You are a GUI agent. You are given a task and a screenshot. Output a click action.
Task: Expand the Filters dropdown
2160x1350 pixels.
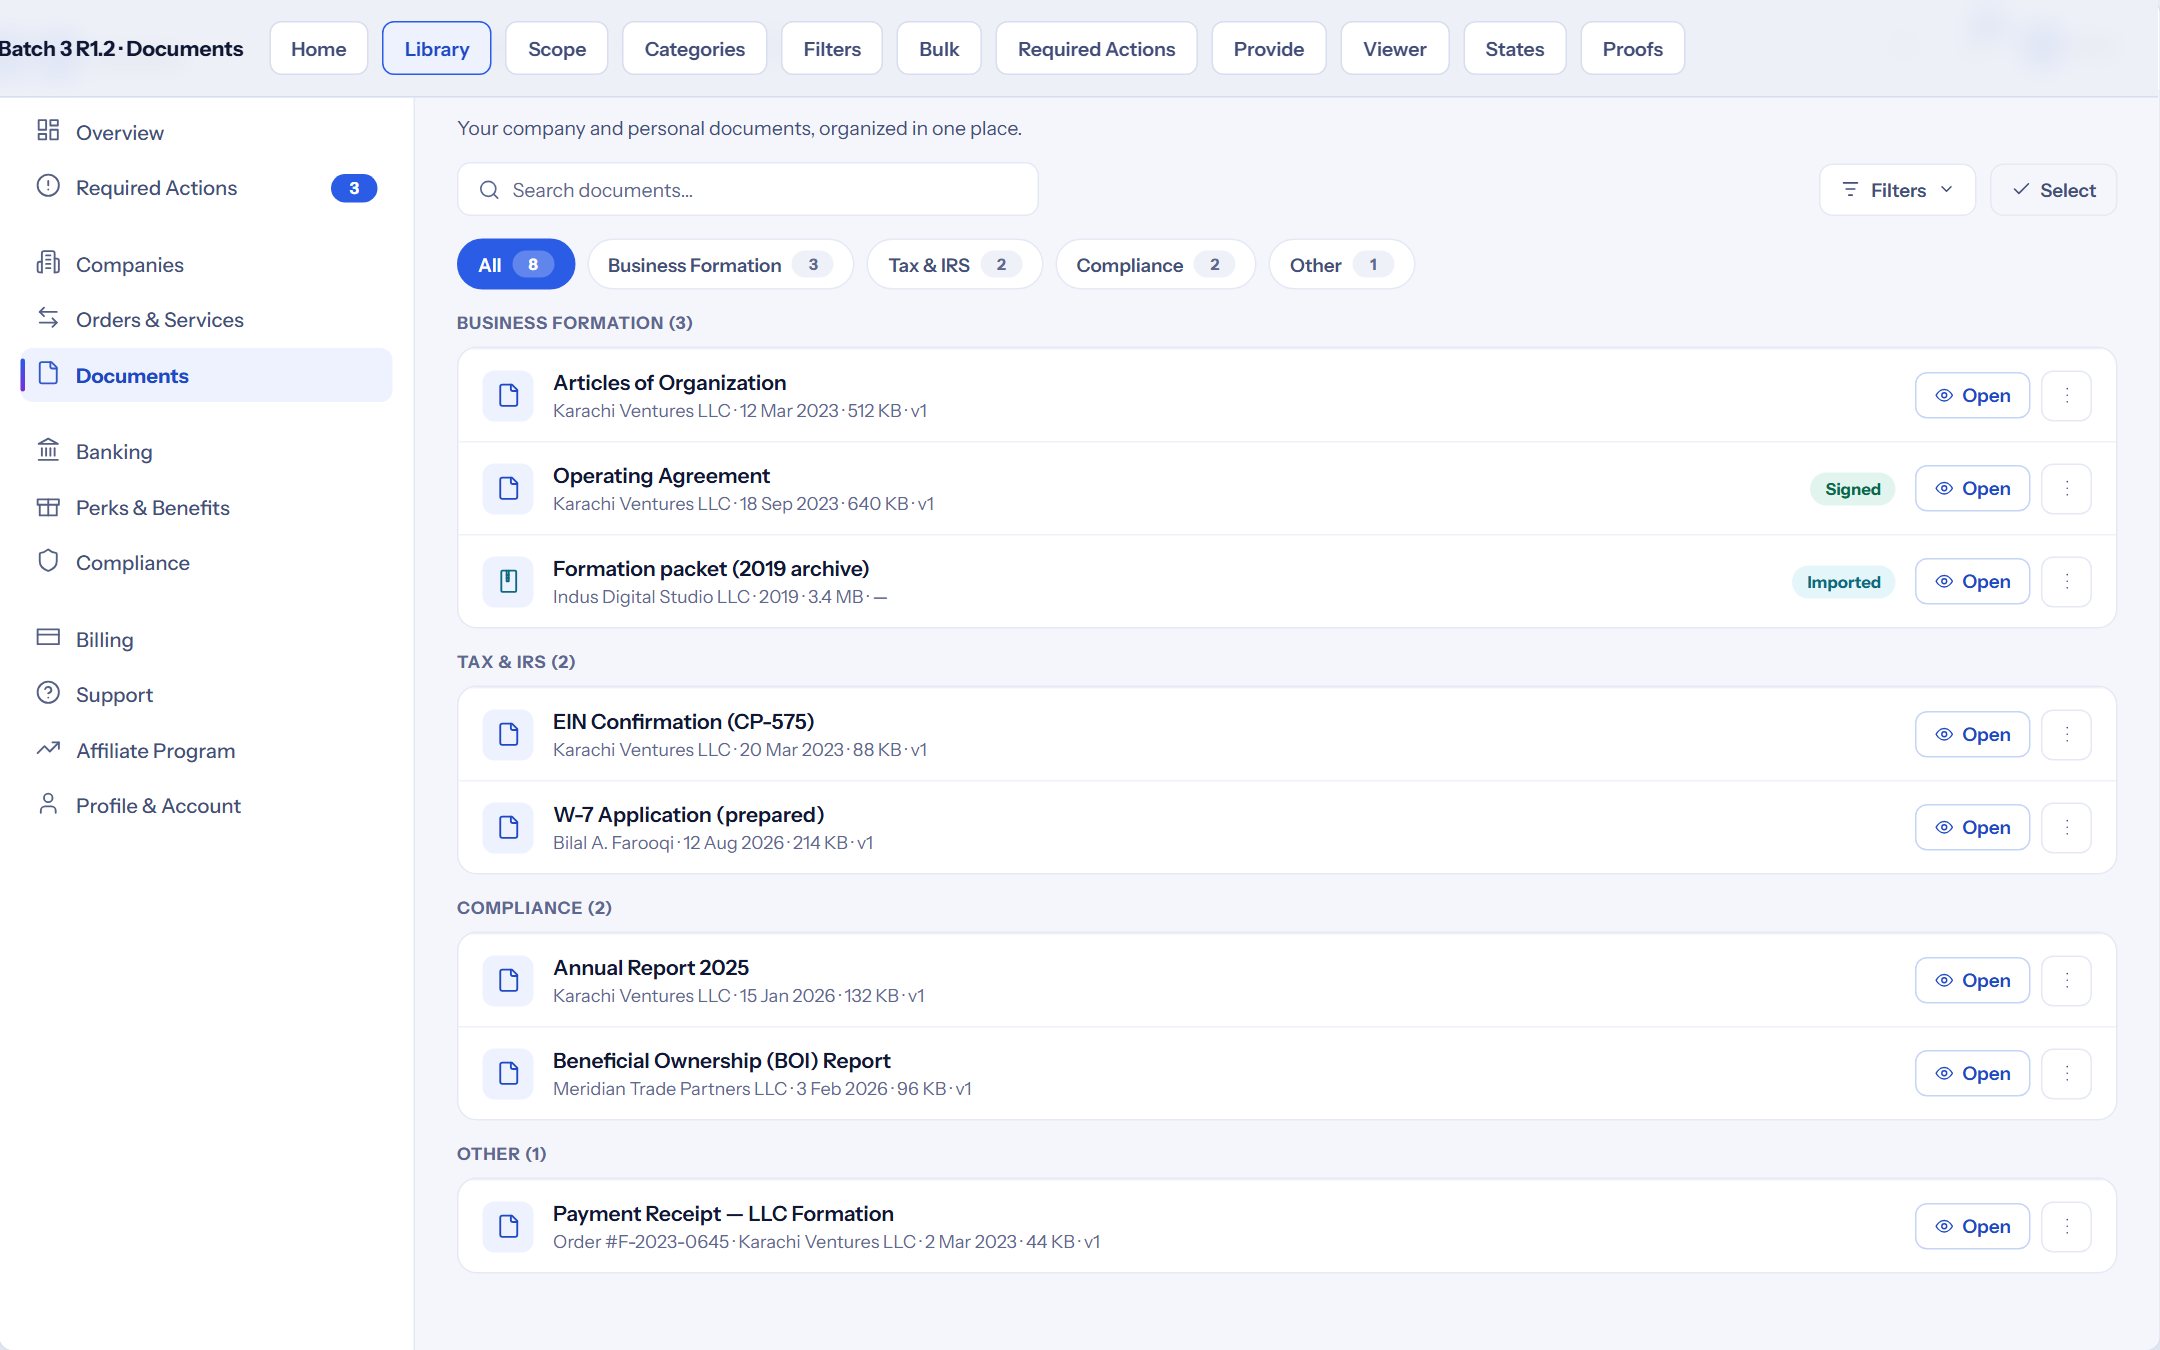[x=1897, y=190]
